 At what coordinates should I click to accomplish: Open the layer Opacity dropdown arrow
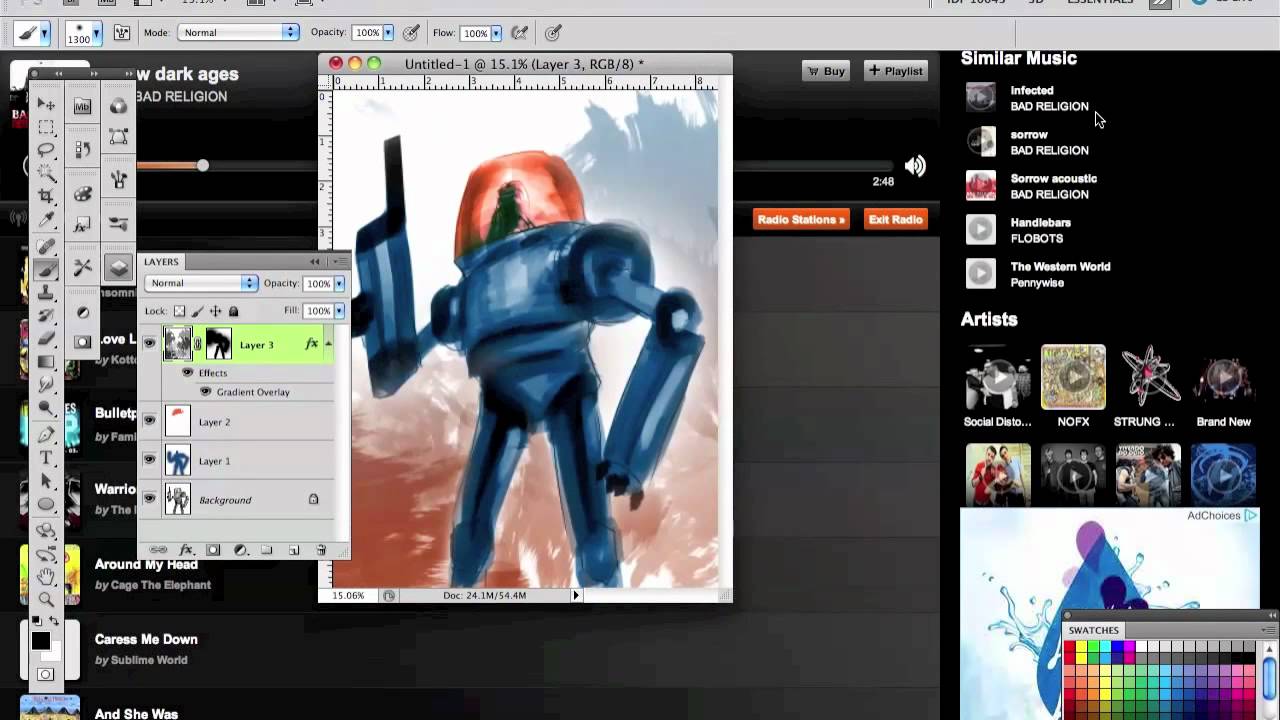pos(339,283)
